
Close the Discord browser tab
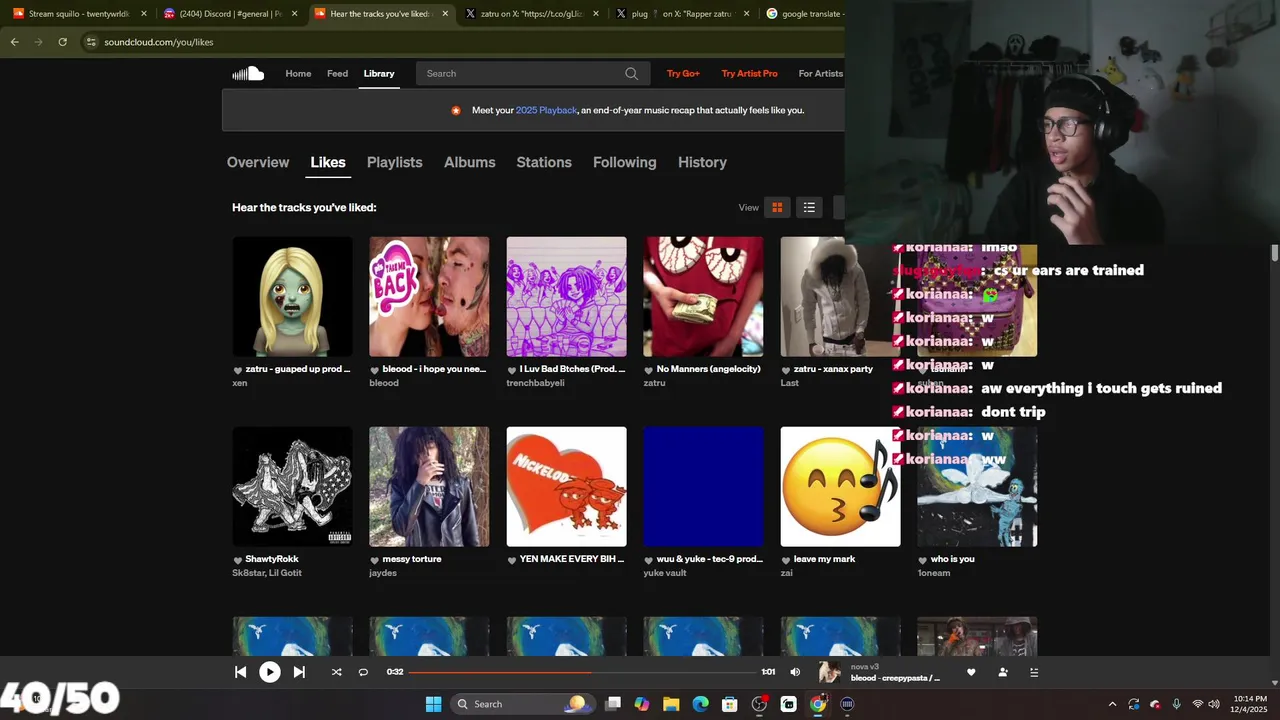(294, 14)
